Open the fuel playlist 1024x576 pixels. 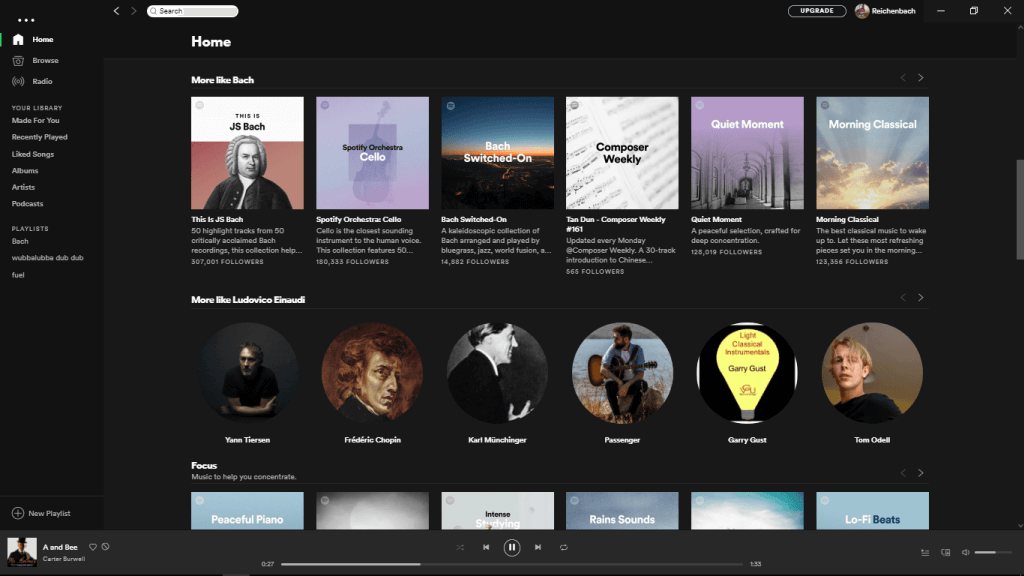click(18, 275)
